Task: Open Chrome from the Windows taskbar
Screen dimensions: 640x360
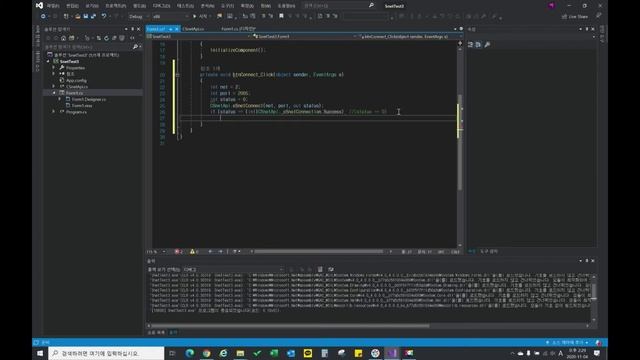Action: [207, 353]
